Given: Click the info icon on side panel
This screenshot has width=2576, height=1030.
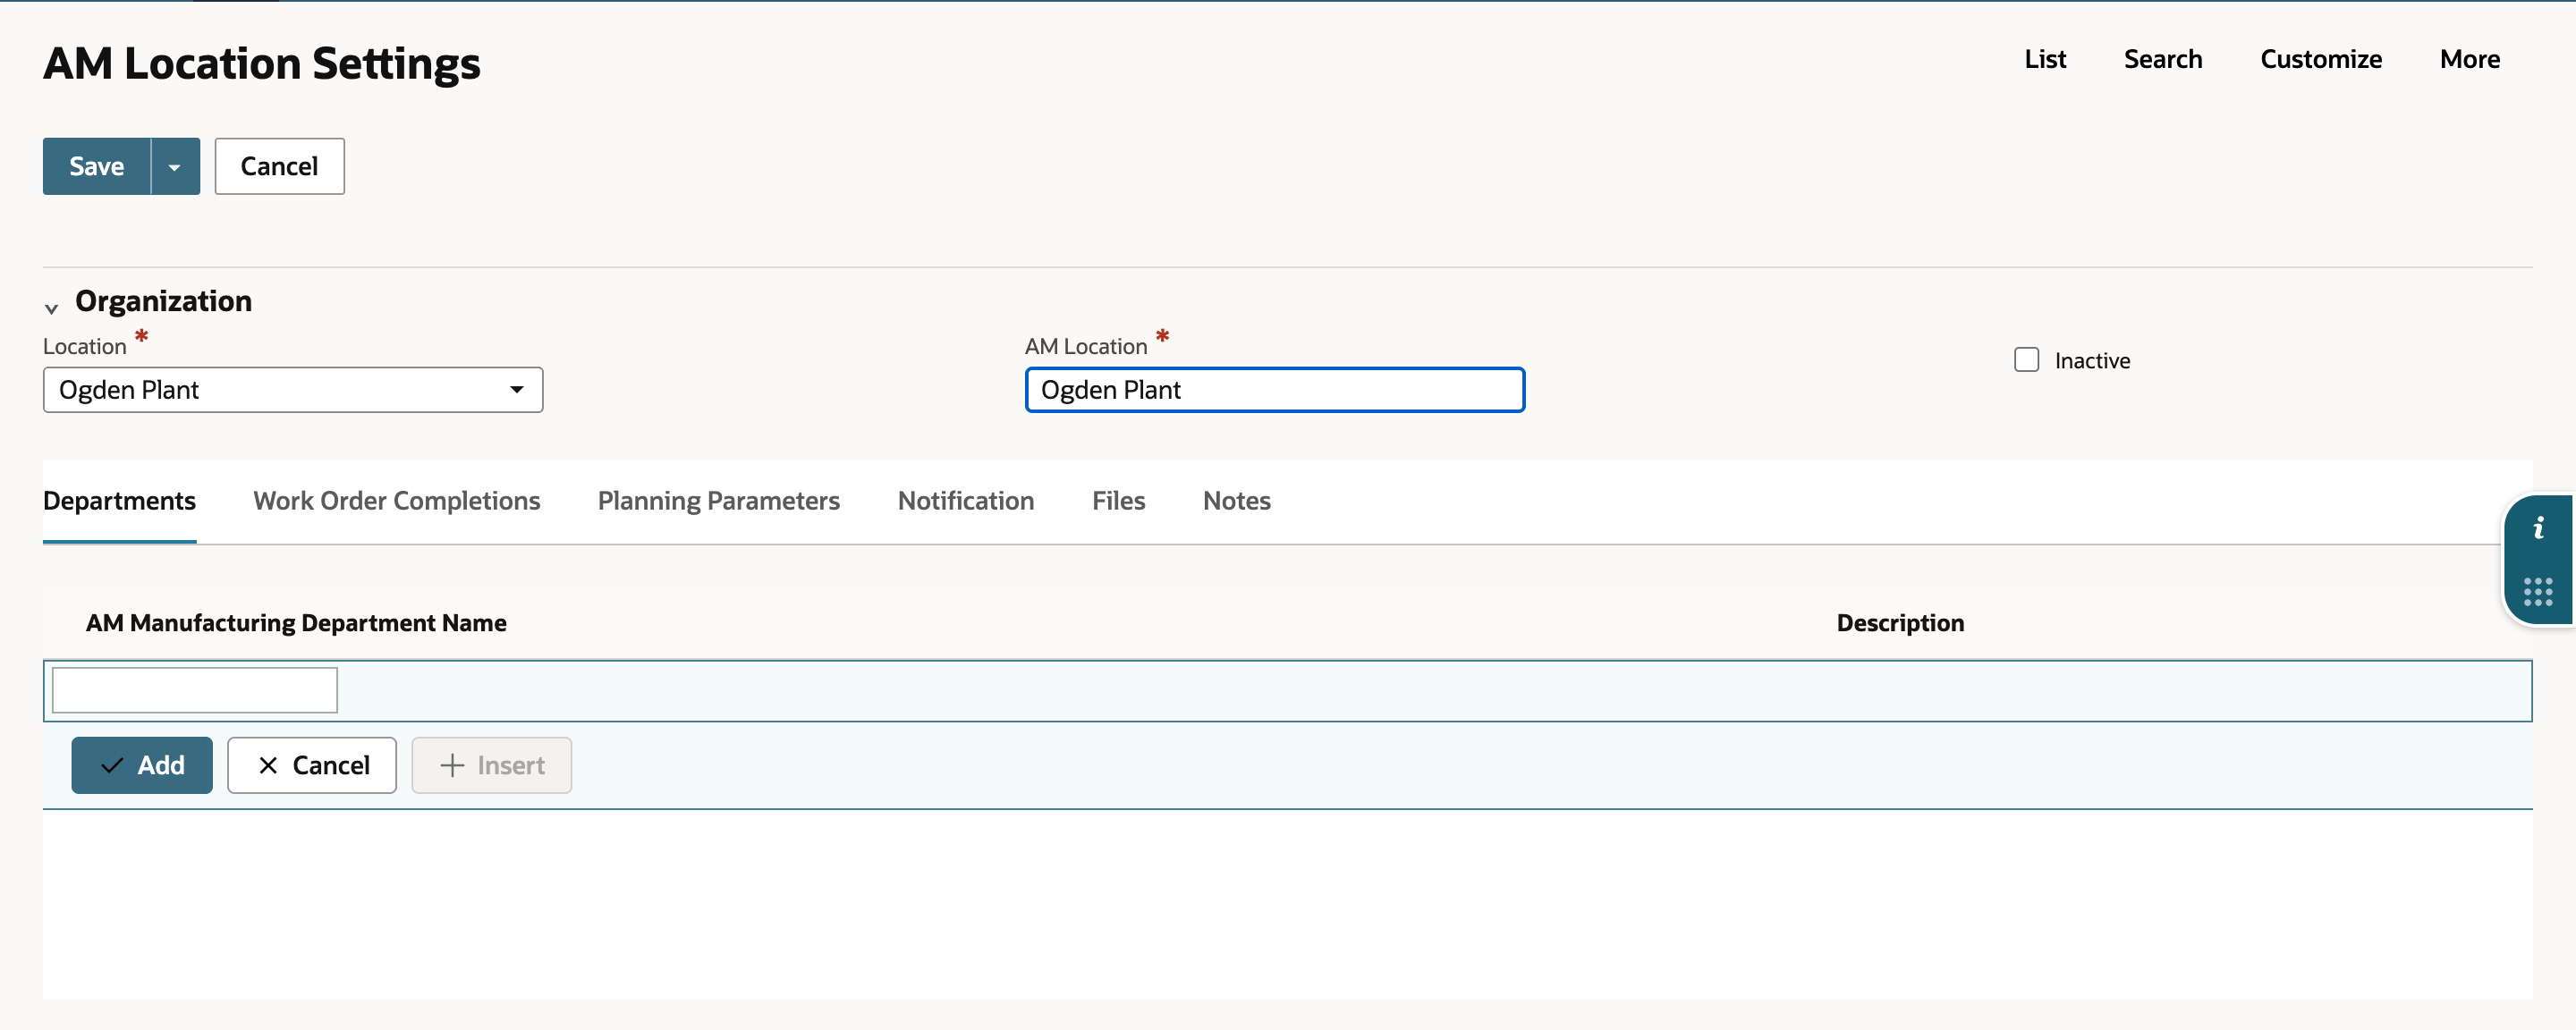Looking at the screenshot, I should click(2538, 528).
